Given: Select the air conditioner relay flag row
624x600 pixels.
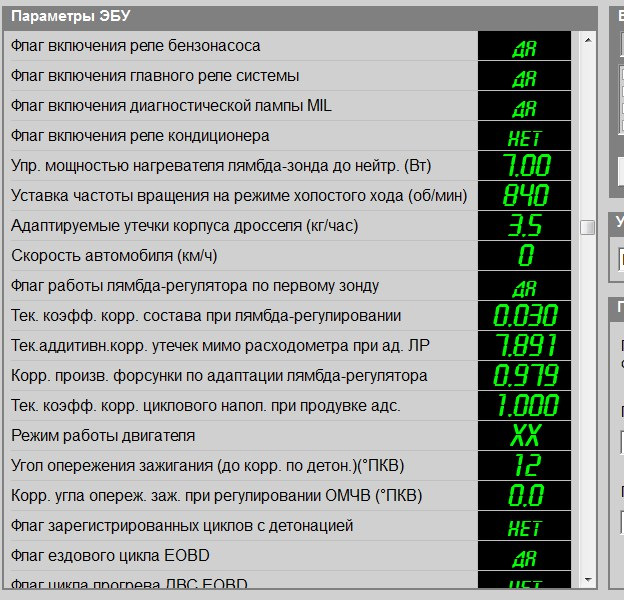Looking at the screenshot, I should pyautogui.click(x=240, y=136).
